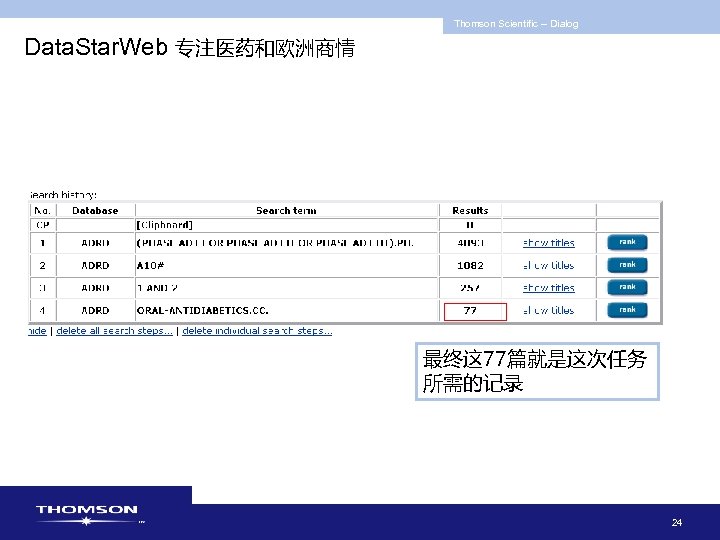The height and width of the screenshot is (540, 720).
Task: Open show titles for A10# row
Action: tap(549, 265)
